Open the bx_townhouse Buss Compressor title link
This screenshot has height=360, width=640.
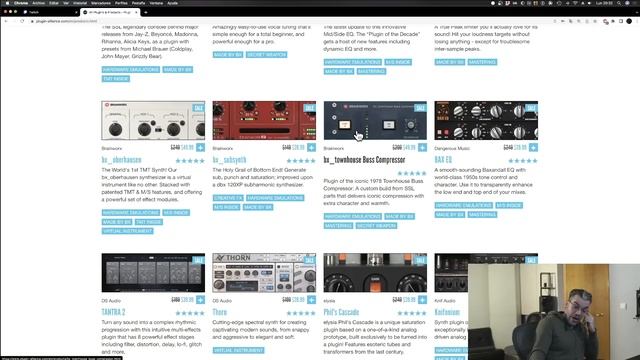click(x=364, y=160)
